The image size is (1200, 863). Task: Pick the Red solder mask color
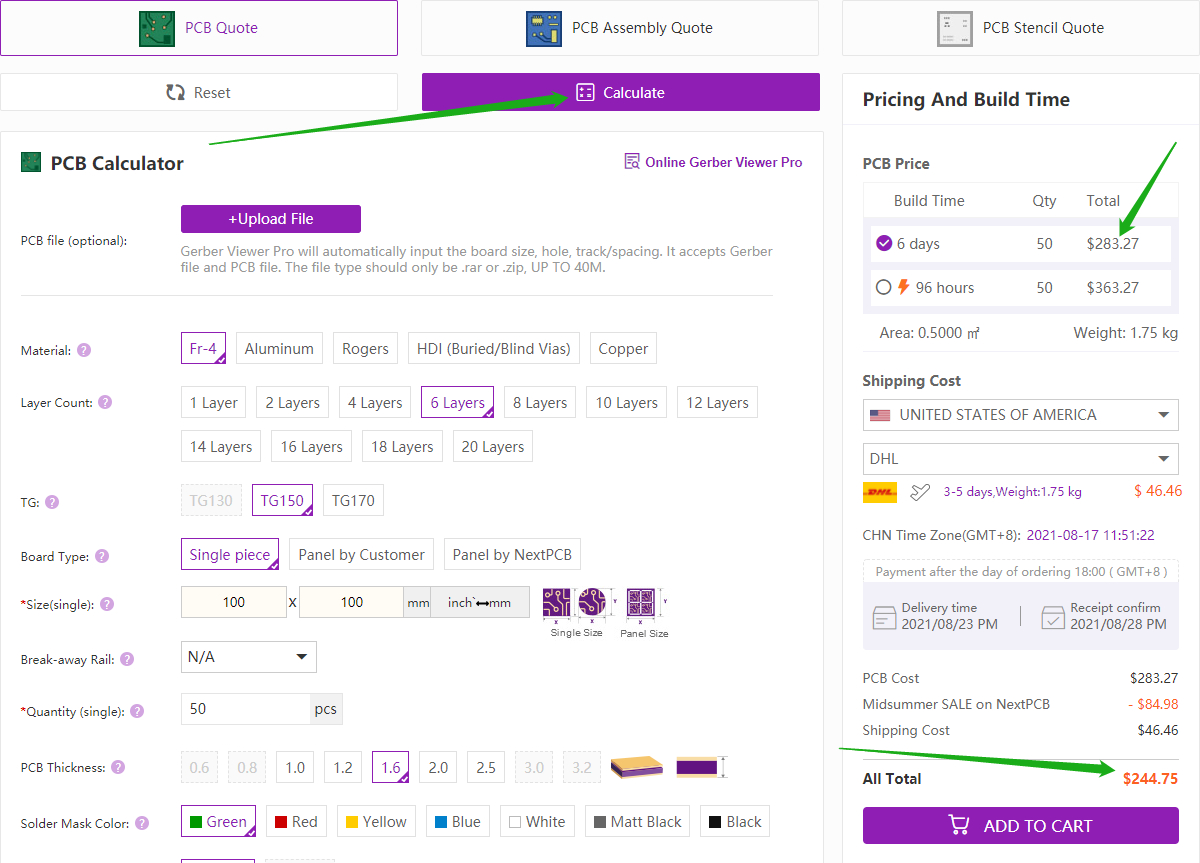(x=294, y=822)
